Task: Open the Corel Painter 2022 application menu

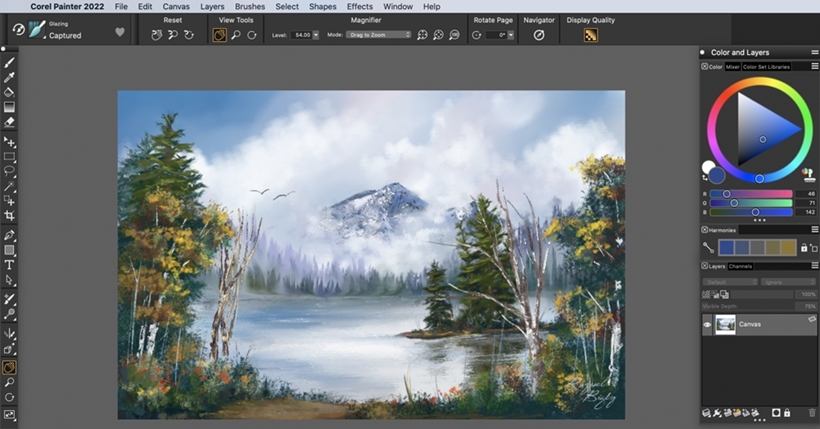Action: pos(67,6)
